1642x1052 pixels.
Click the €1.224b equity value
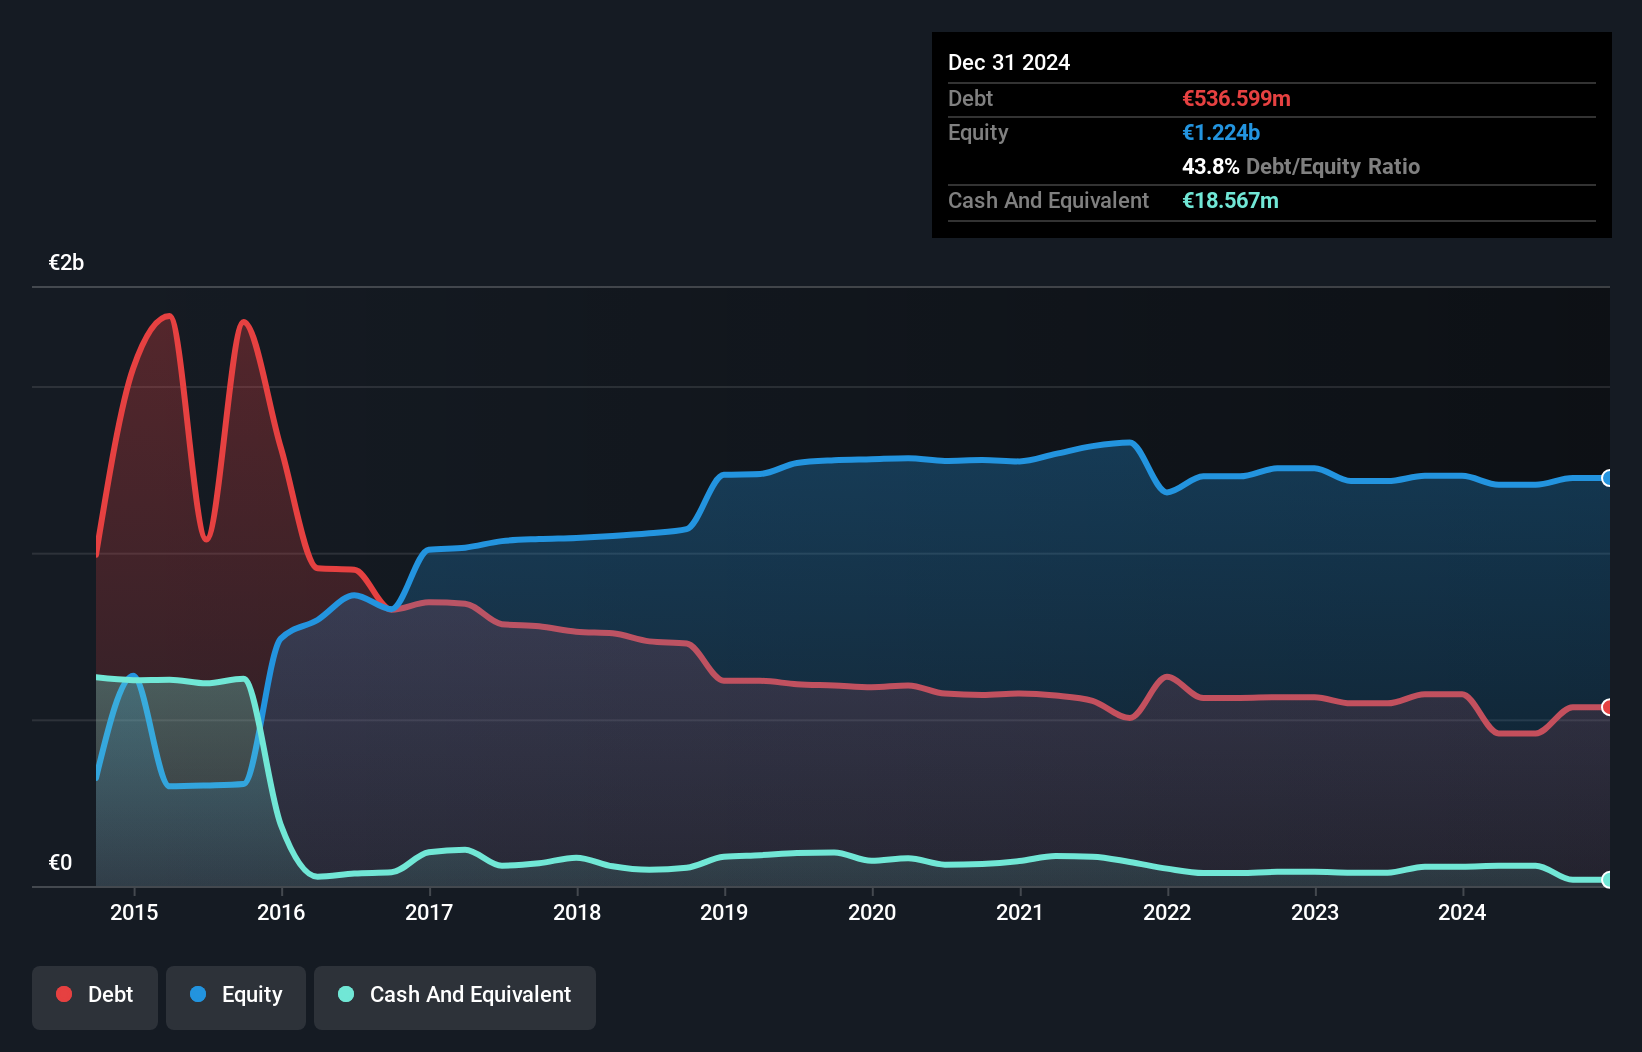[1221, 132]
